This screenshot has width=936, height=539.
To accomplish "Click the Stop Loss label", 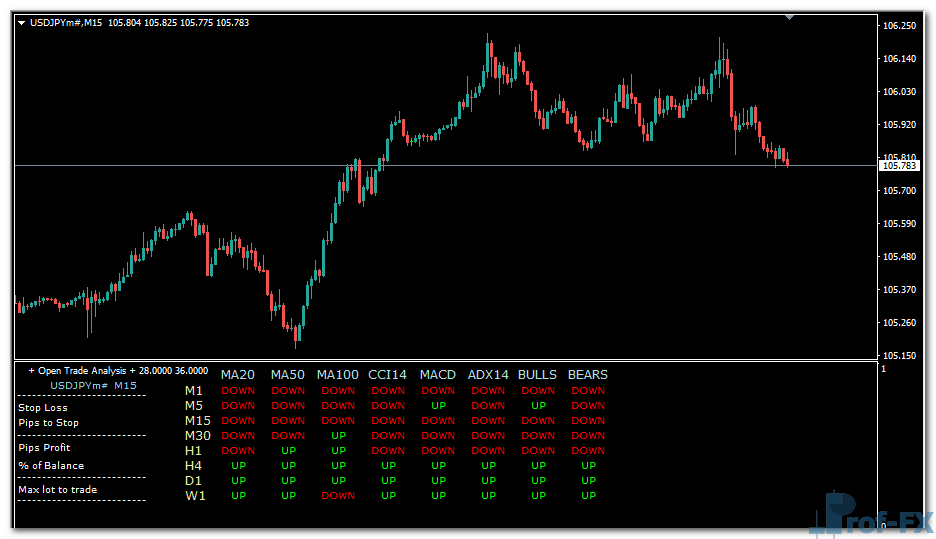I will 43,408.
